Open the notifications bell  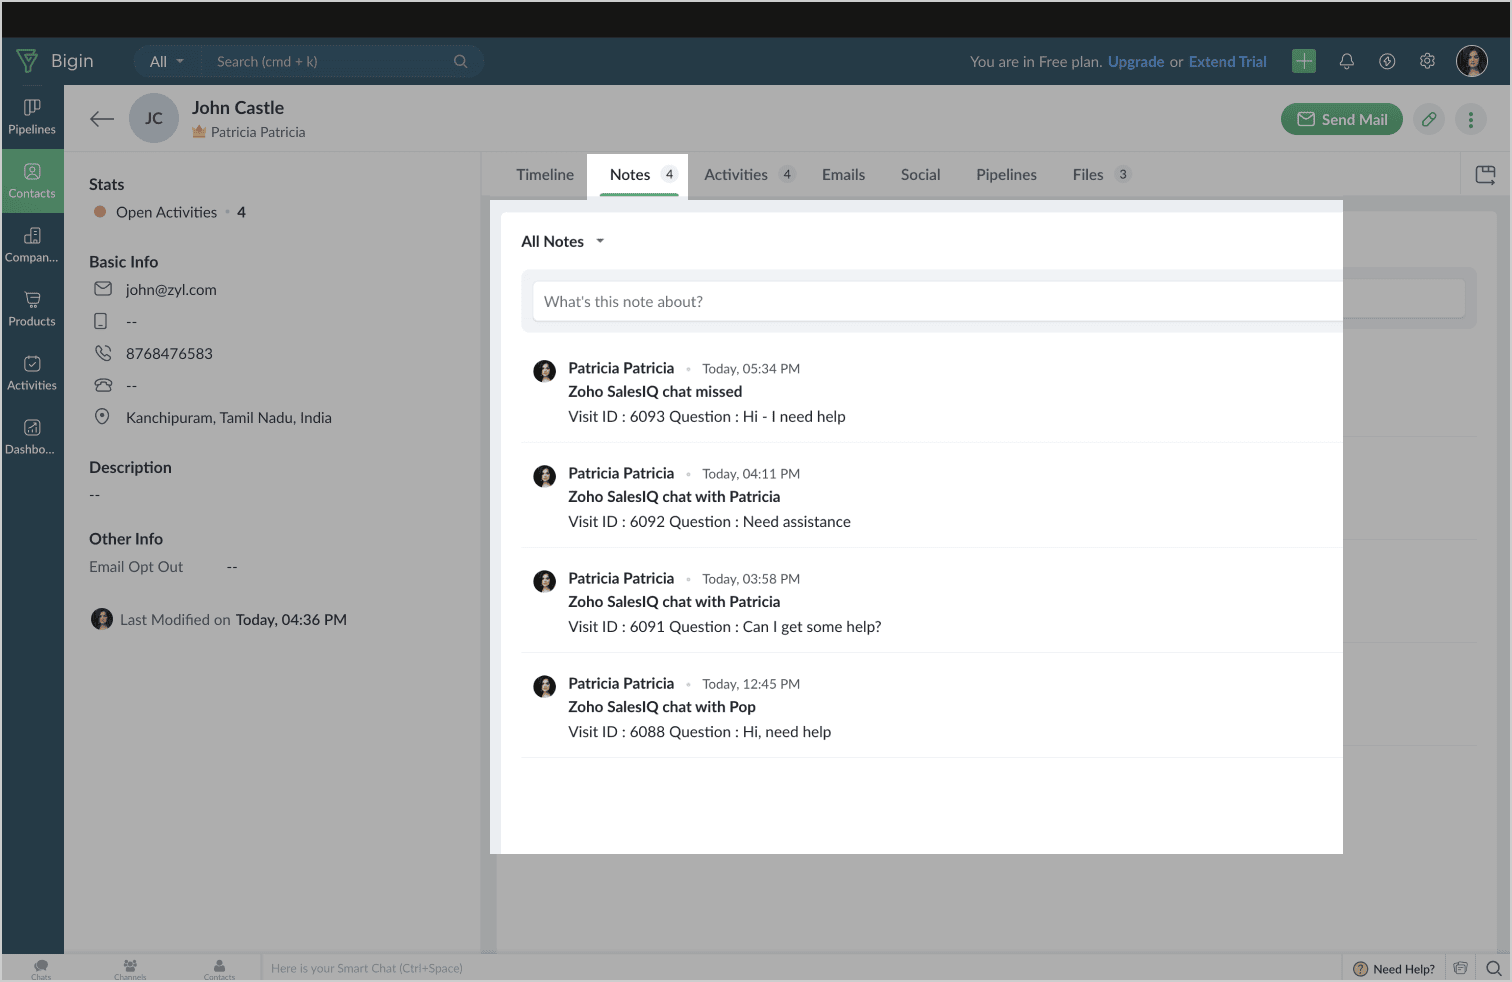click(x=1347, y=61)
